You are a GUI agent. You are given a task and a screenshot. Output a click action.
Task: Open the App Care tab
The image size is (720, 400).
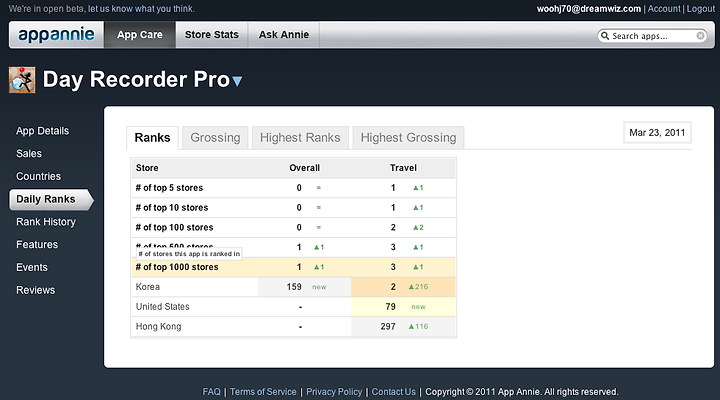click(x=140, y=34)
